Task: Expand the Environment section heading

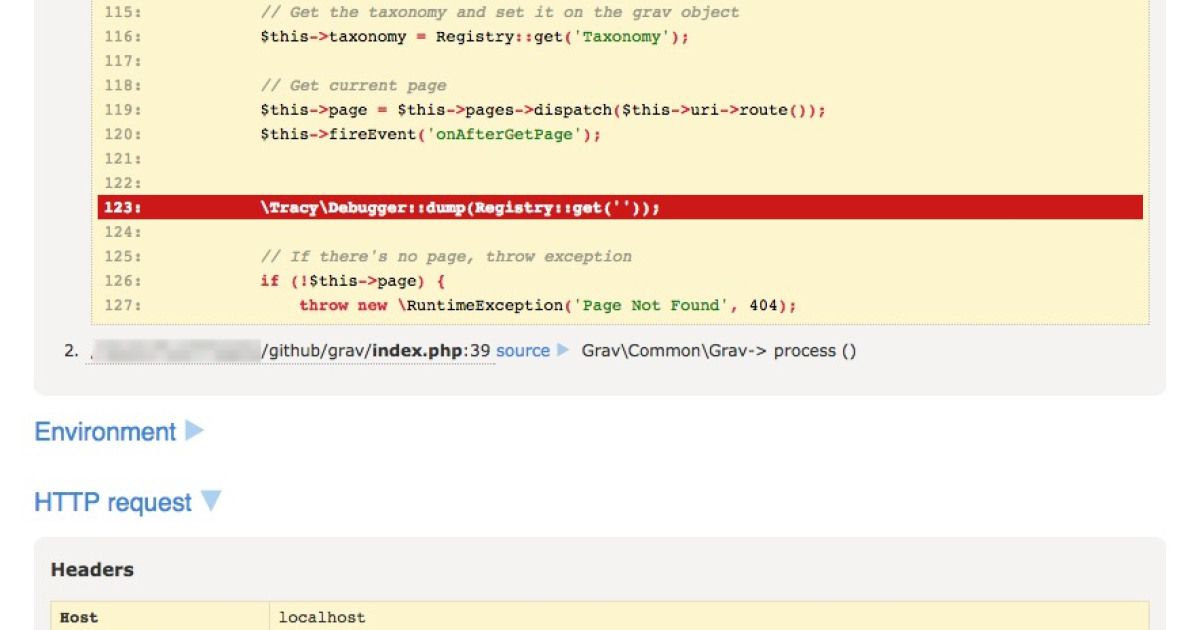Action: point(105,432)
